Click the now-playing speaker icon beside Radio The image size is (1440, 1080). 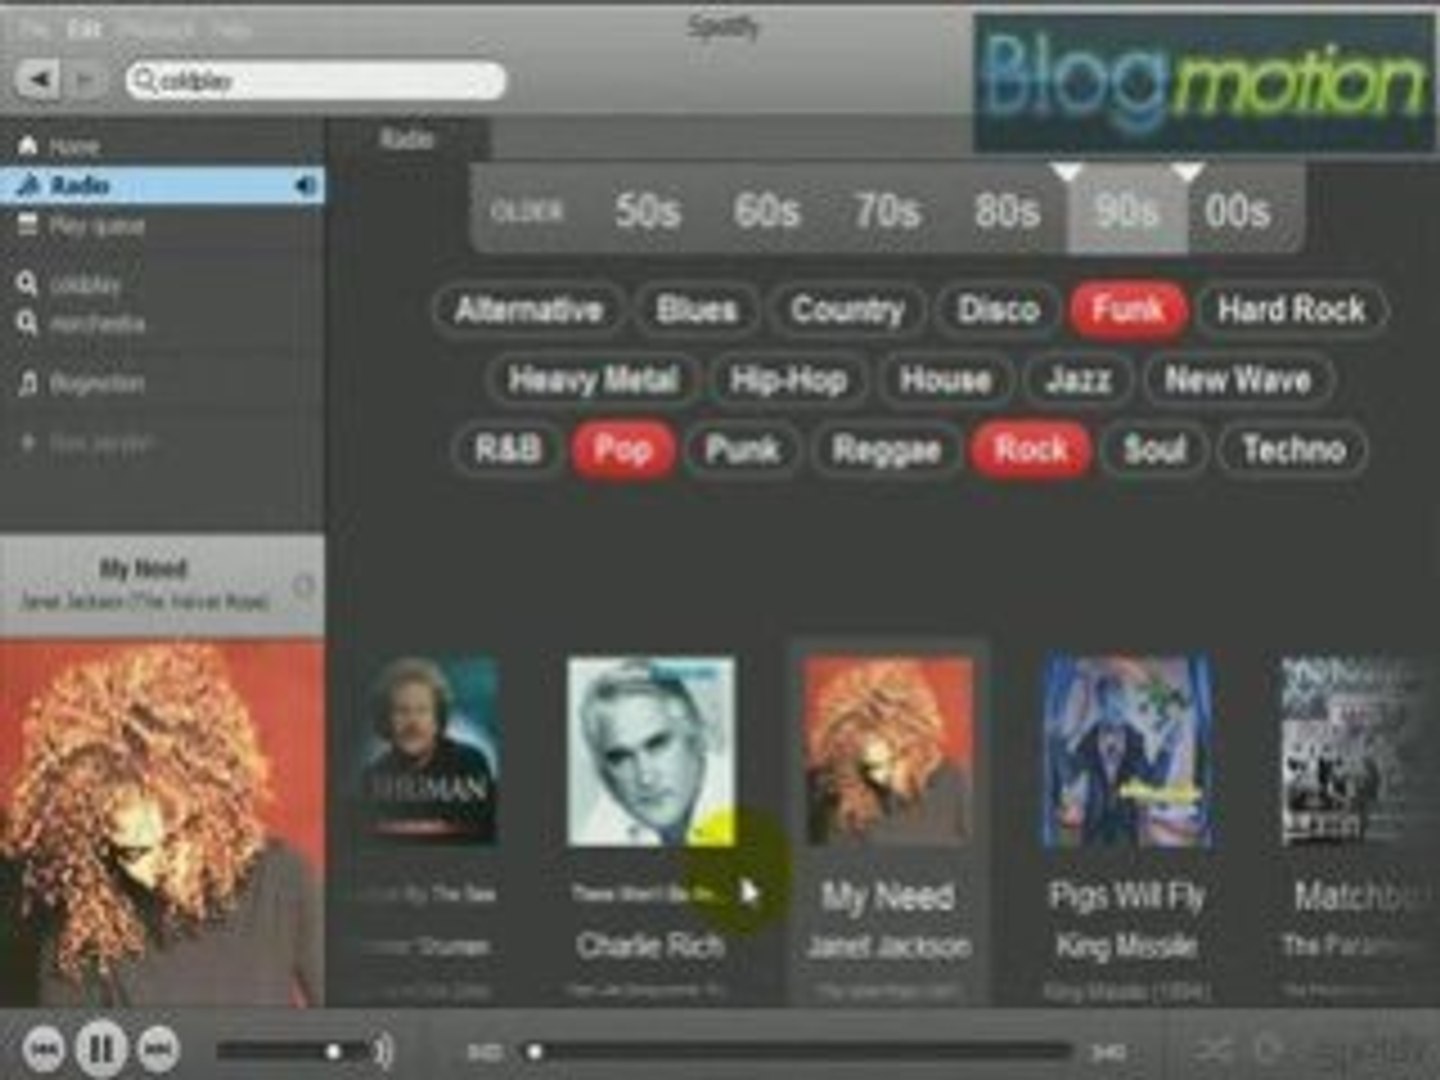[x=305, y=186]
